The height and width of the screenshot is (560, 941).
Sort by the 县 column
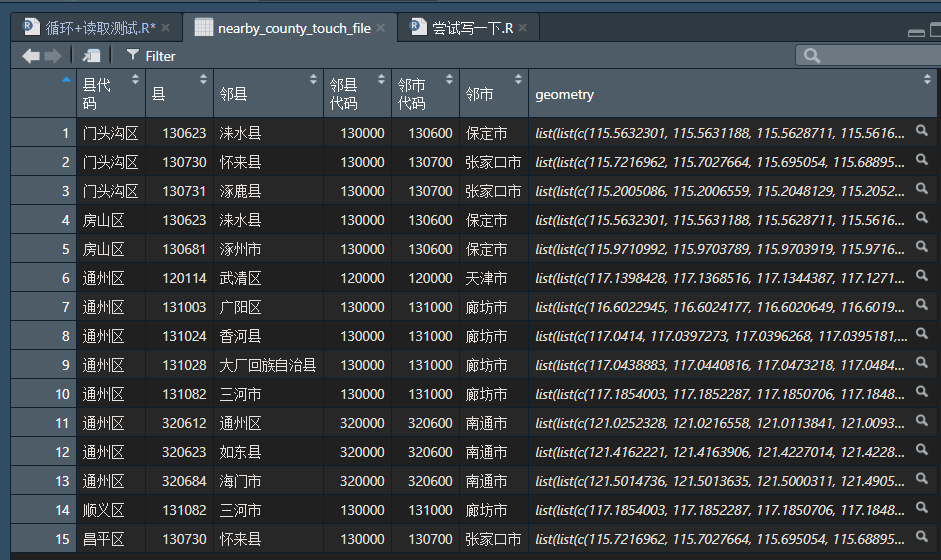[179, 93]
